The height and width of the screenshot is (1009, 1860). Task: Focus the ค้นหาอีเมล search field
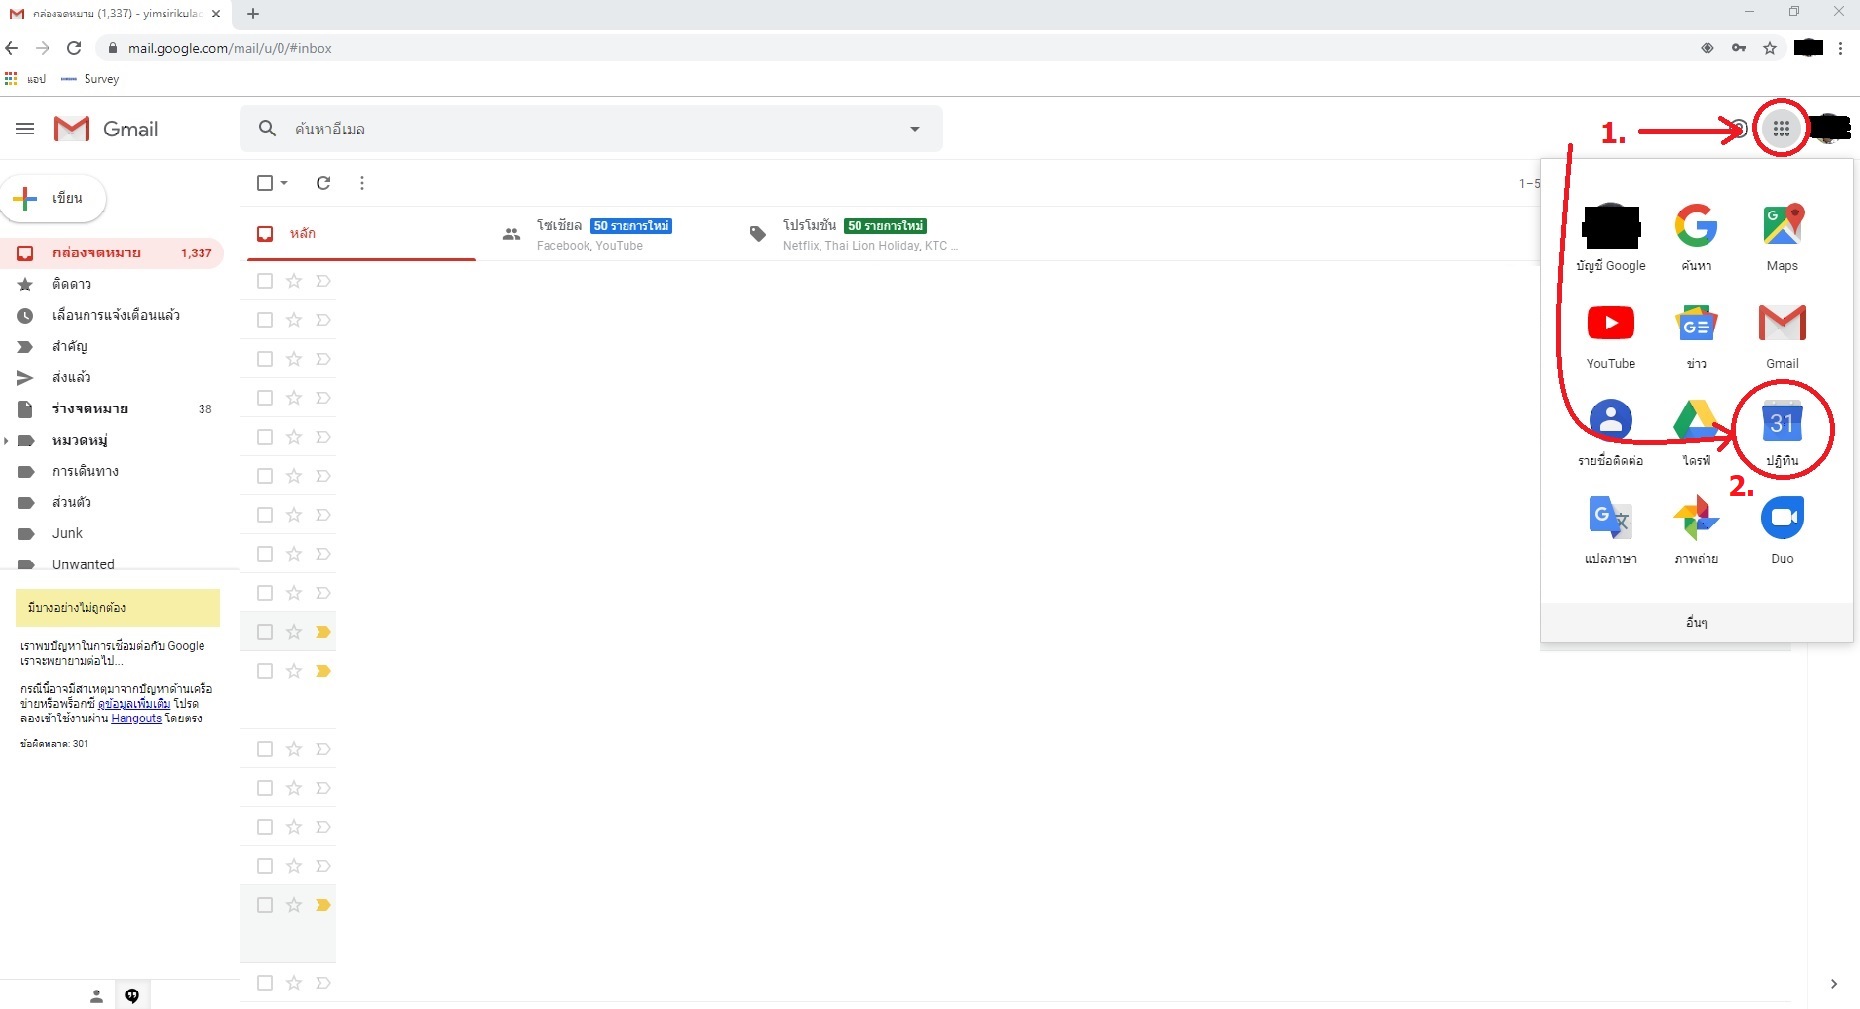coord(590,129)
